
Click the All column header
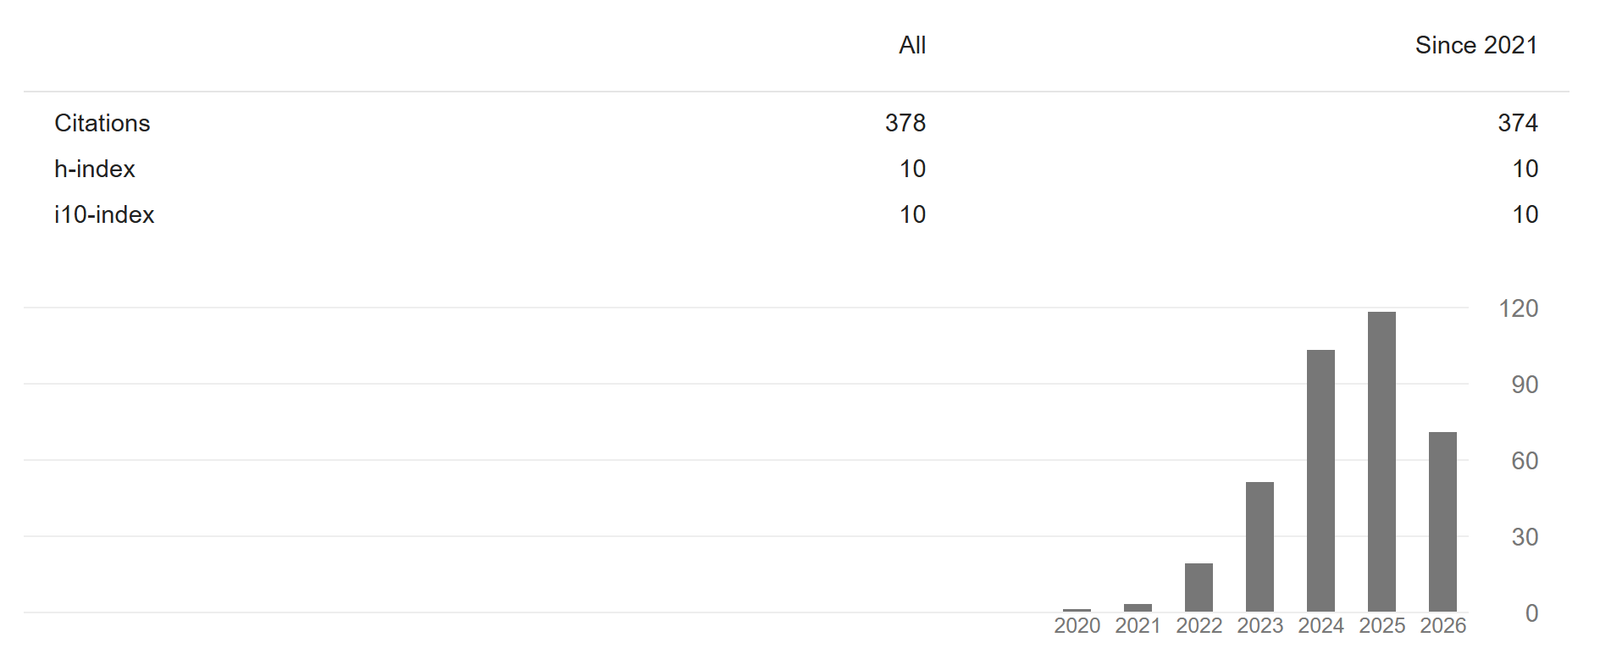(912, 45)
